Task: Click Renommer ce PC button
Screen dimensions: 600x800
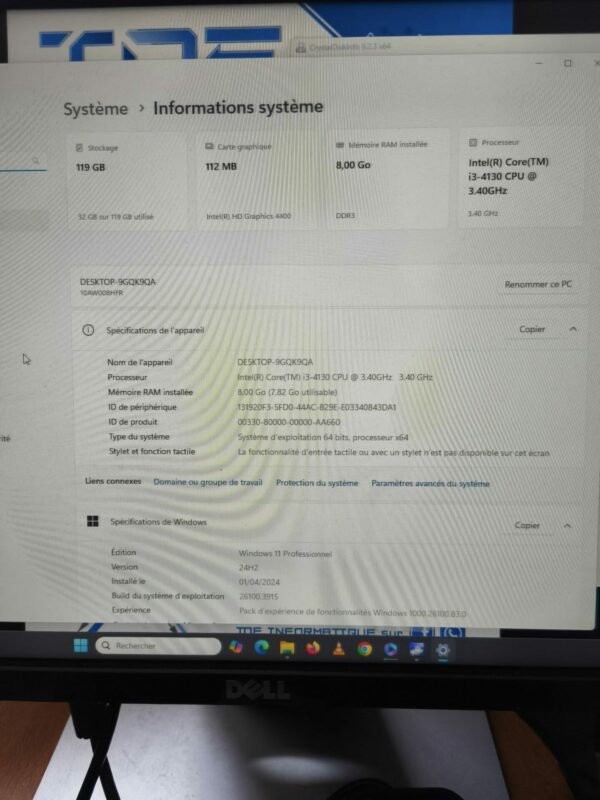Action: [x=538, y=284]
